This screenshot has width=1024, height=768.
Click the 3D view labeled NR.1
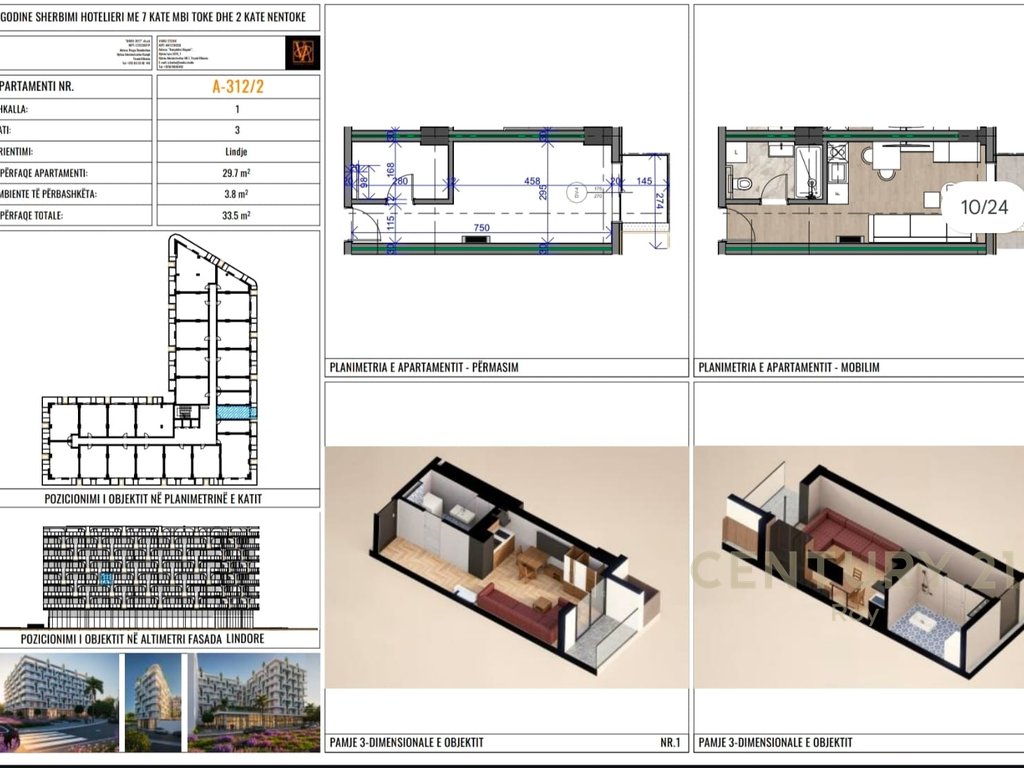click(x=507, y=565)
